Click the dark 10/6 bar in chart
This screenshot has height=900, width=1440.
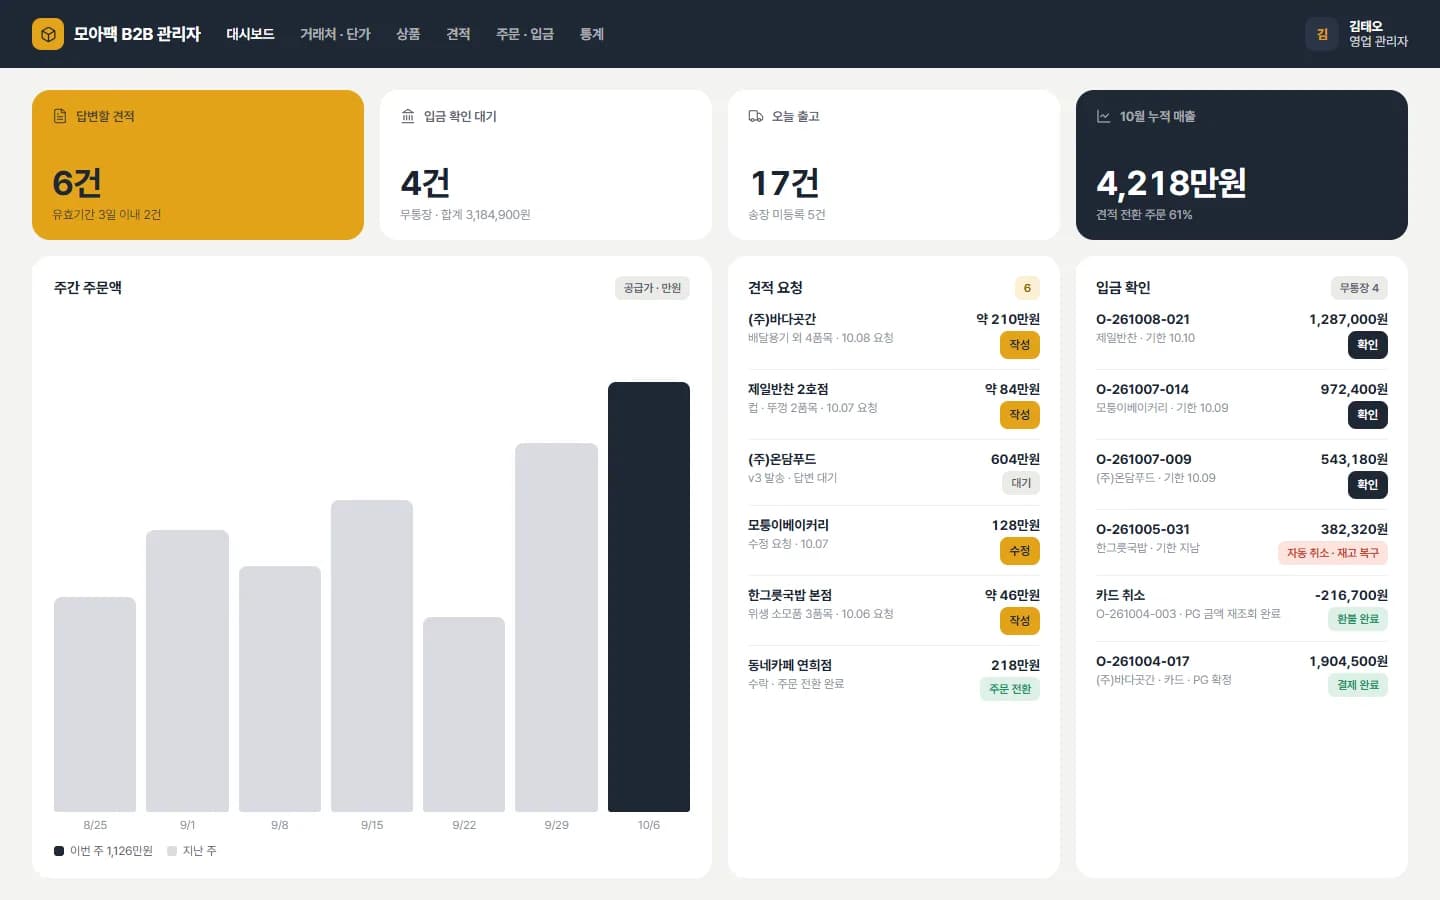click(x=649, y=597)
